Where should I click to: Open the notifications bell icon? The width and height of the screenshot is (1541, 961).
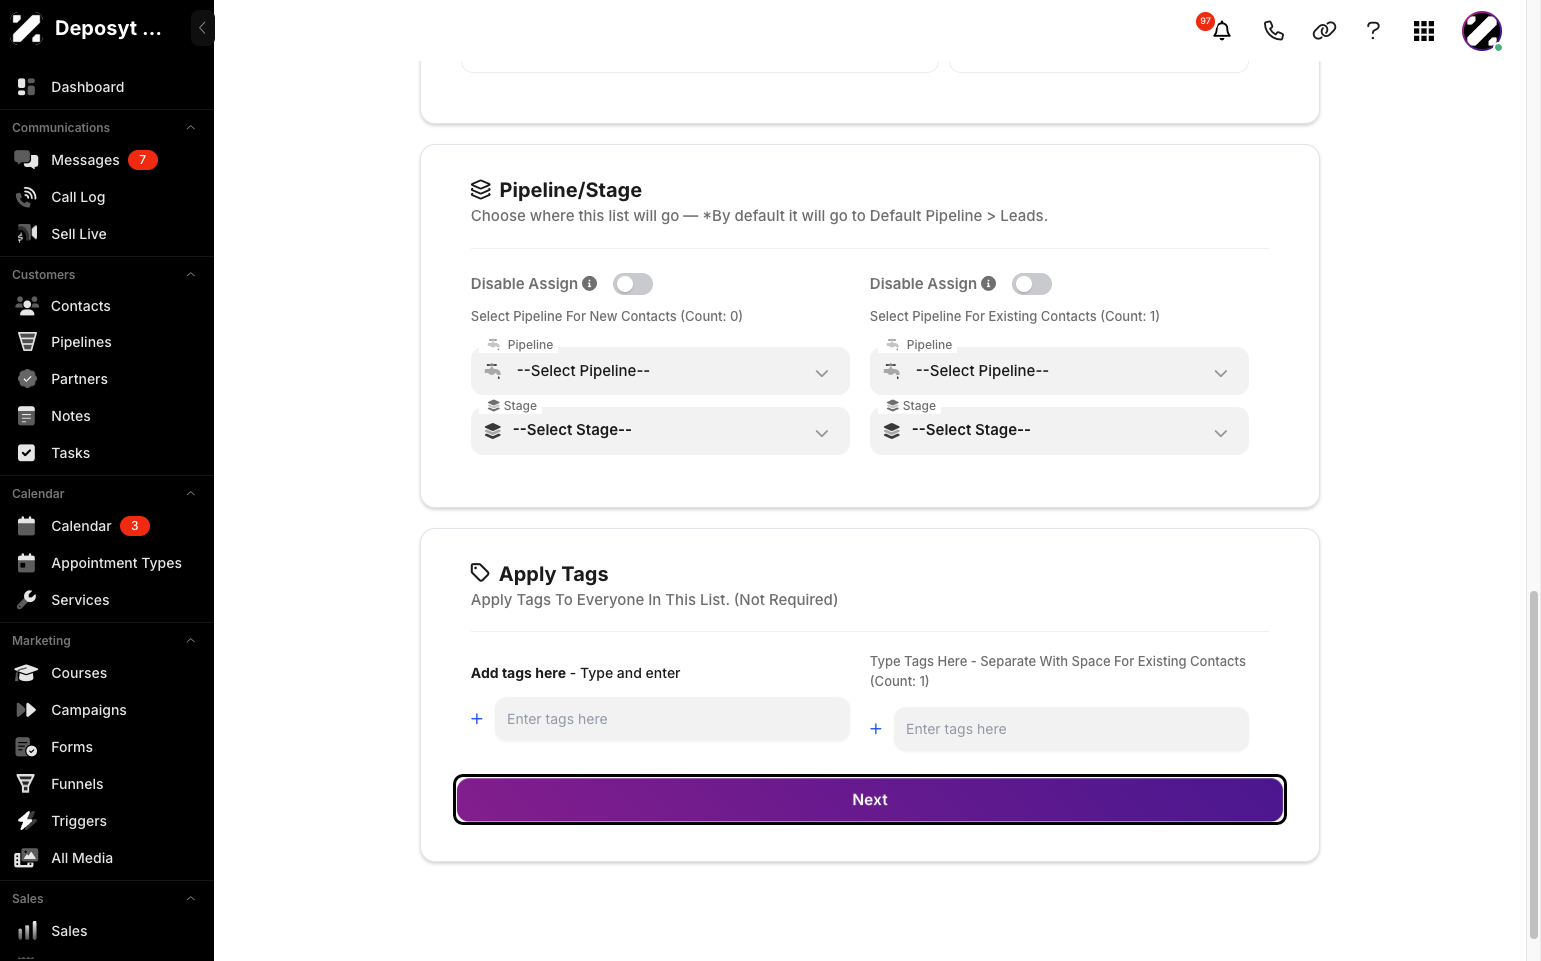[x=1221, y=31]
